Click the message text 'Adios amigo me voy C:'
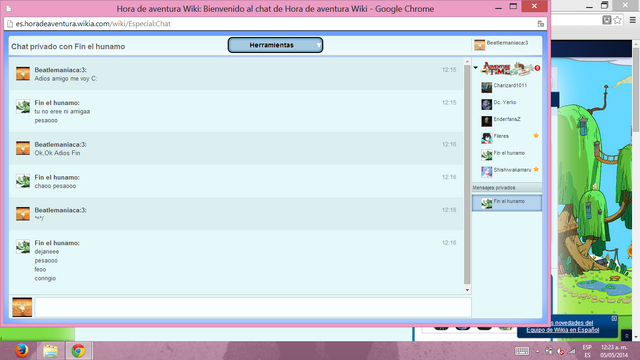This screenshot has height=360, width=640. tap(66, 79)
